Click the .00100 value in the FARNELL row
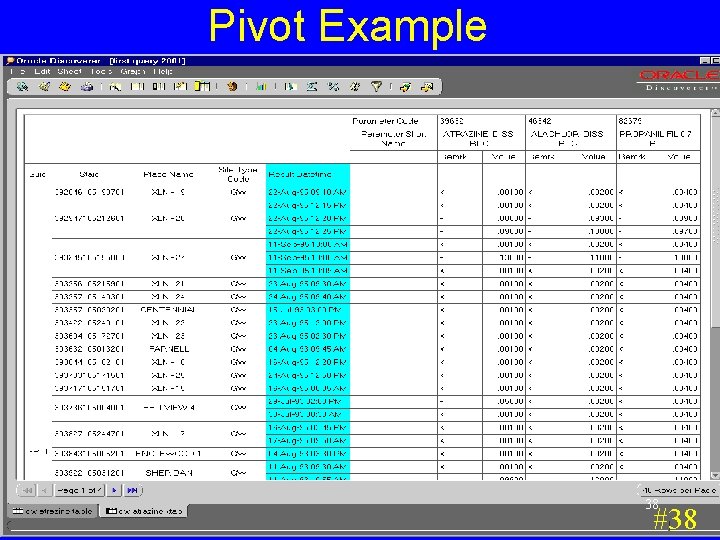 click(510, 349)
